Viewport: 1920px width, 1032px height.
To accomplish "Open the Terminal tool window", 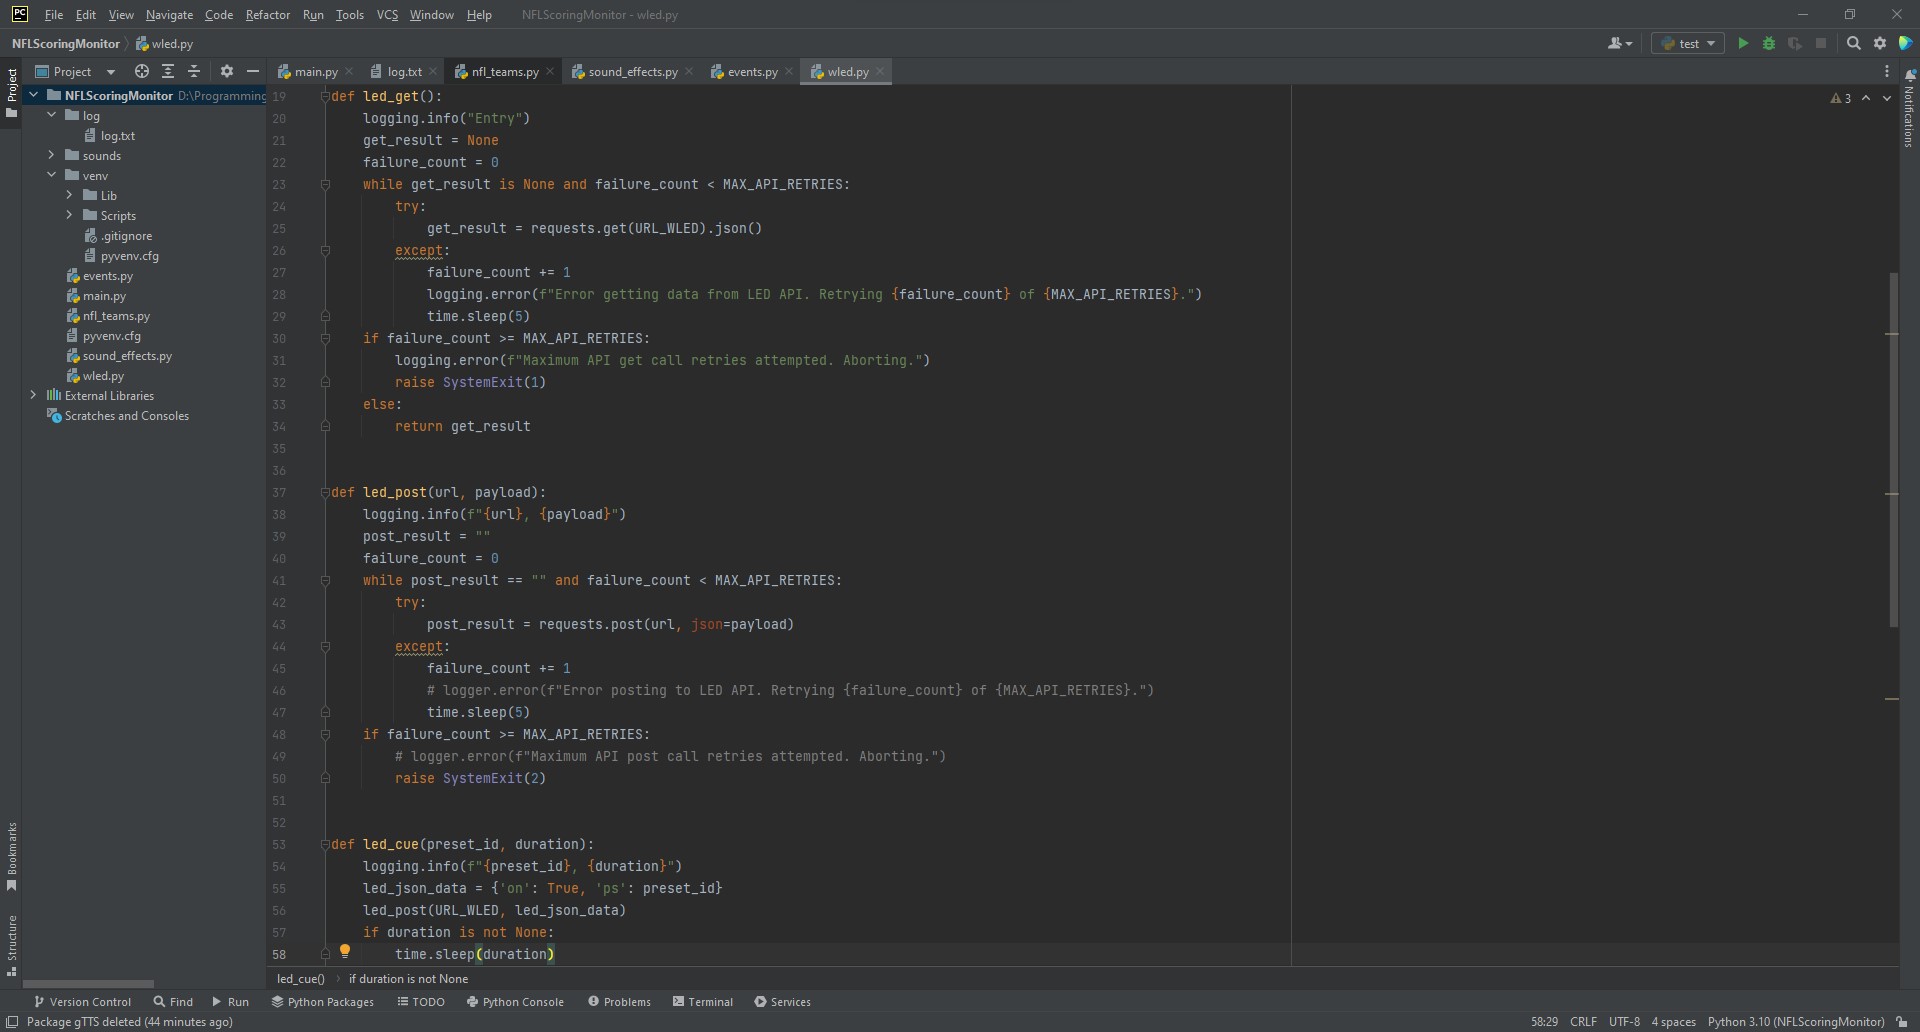I will (x=703, y=1001).
